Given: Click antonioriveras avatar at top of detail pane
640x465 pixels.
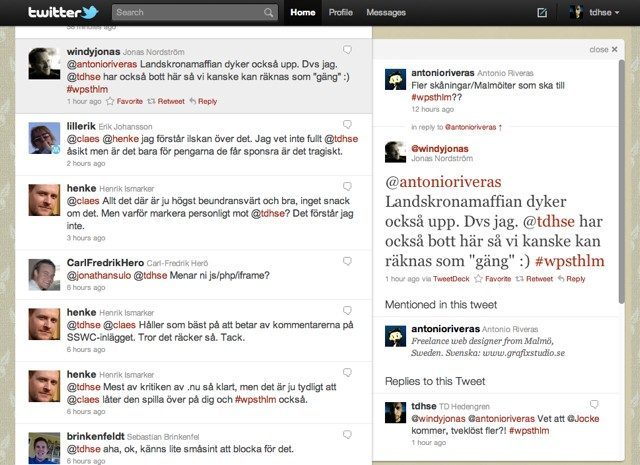Looking at the screenshot, I should [396, 80].
